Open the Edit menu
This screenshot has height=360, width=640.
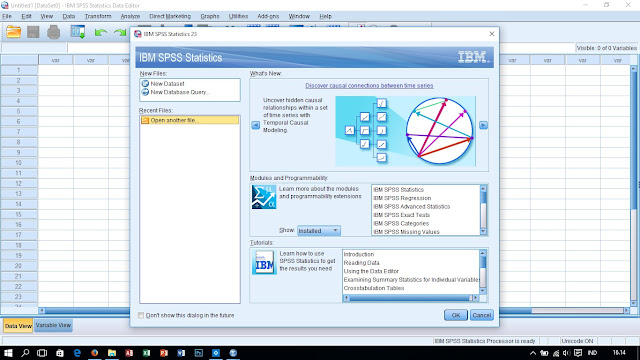[27, 16]
